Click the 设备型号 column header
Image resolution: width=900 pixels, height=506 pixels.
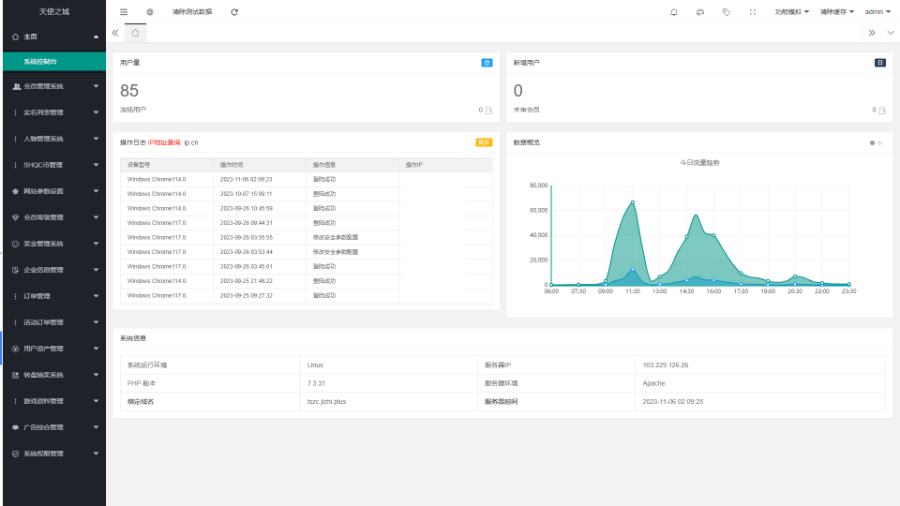coord(138,165)
